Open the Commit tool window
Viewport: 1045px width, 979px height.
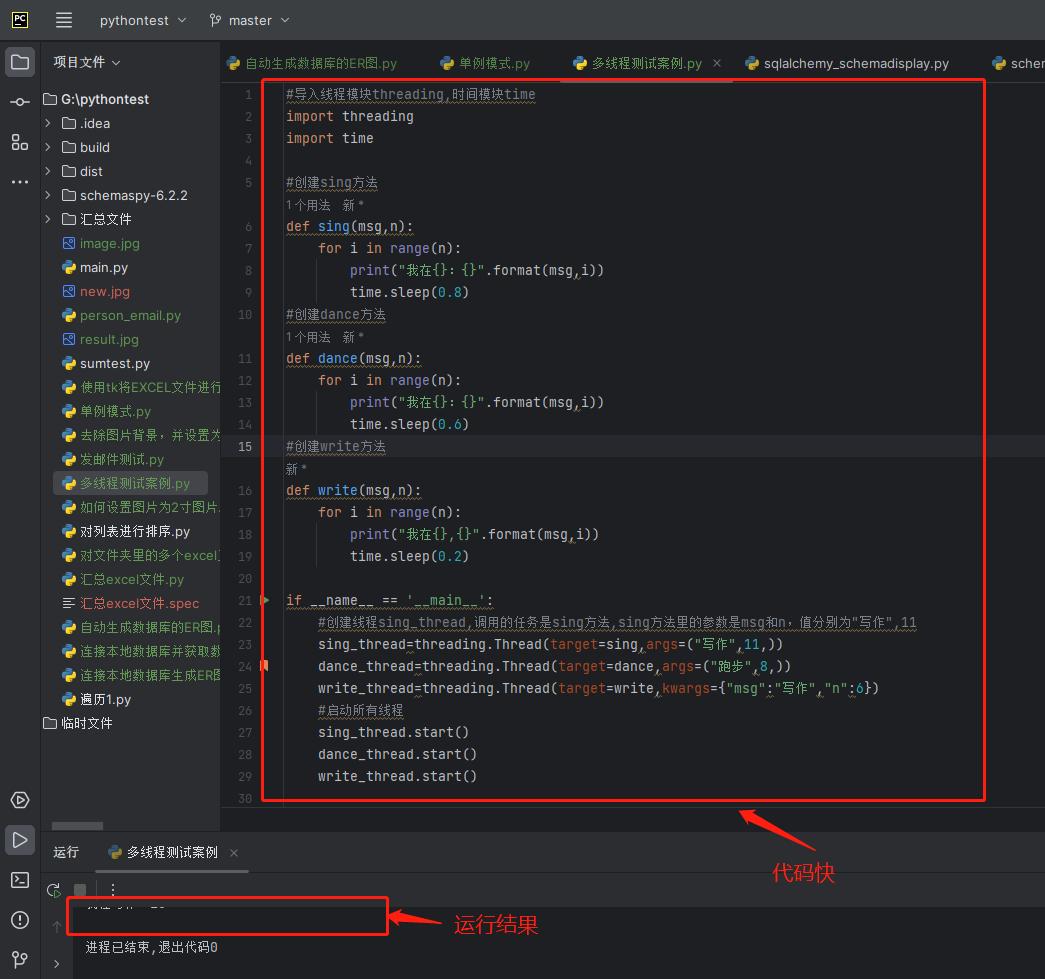20,102
